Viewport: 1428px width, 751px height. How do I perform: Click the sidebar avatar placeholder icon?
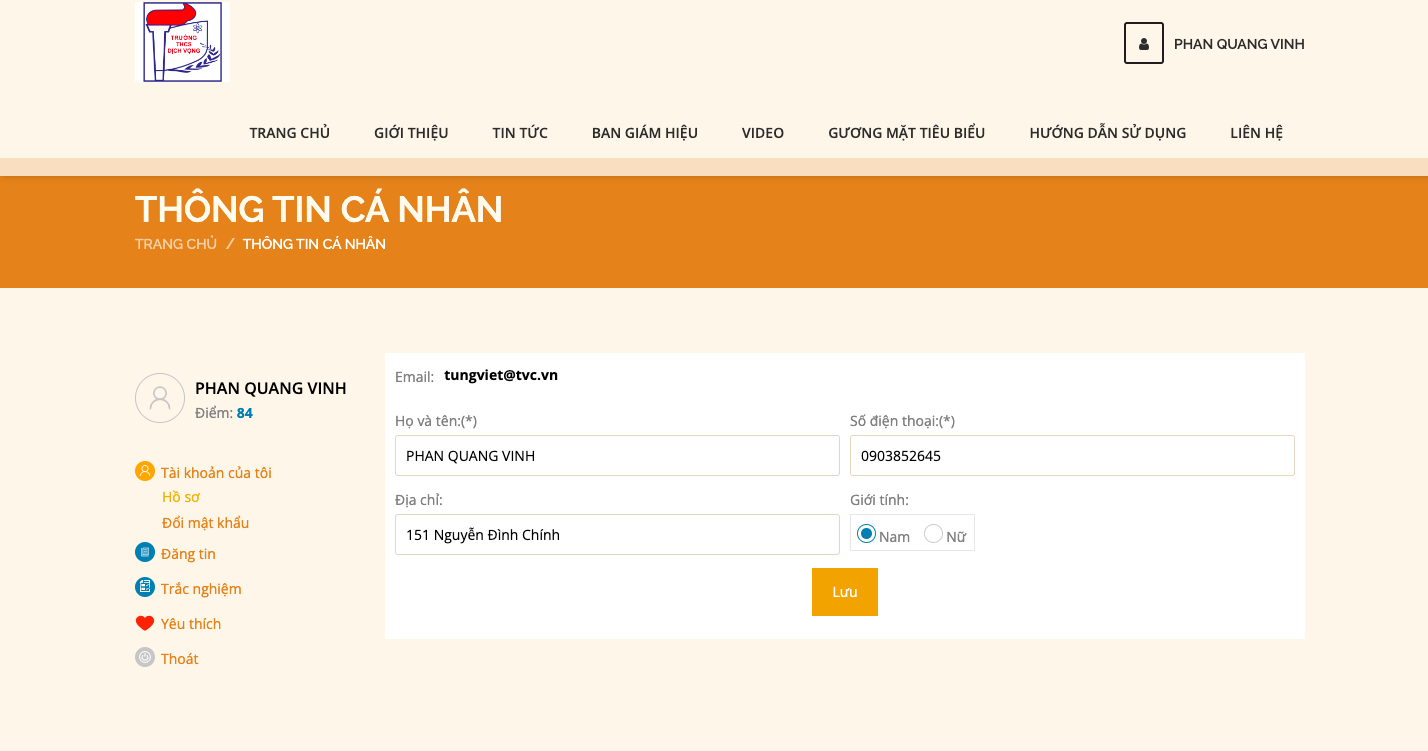pyautogui.click(x=160, y=398)
